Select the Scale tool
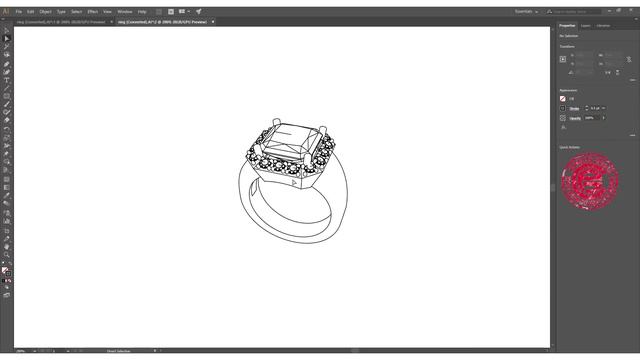The width and height of the screenshot is (640, 360). click(x=7, y=138)
